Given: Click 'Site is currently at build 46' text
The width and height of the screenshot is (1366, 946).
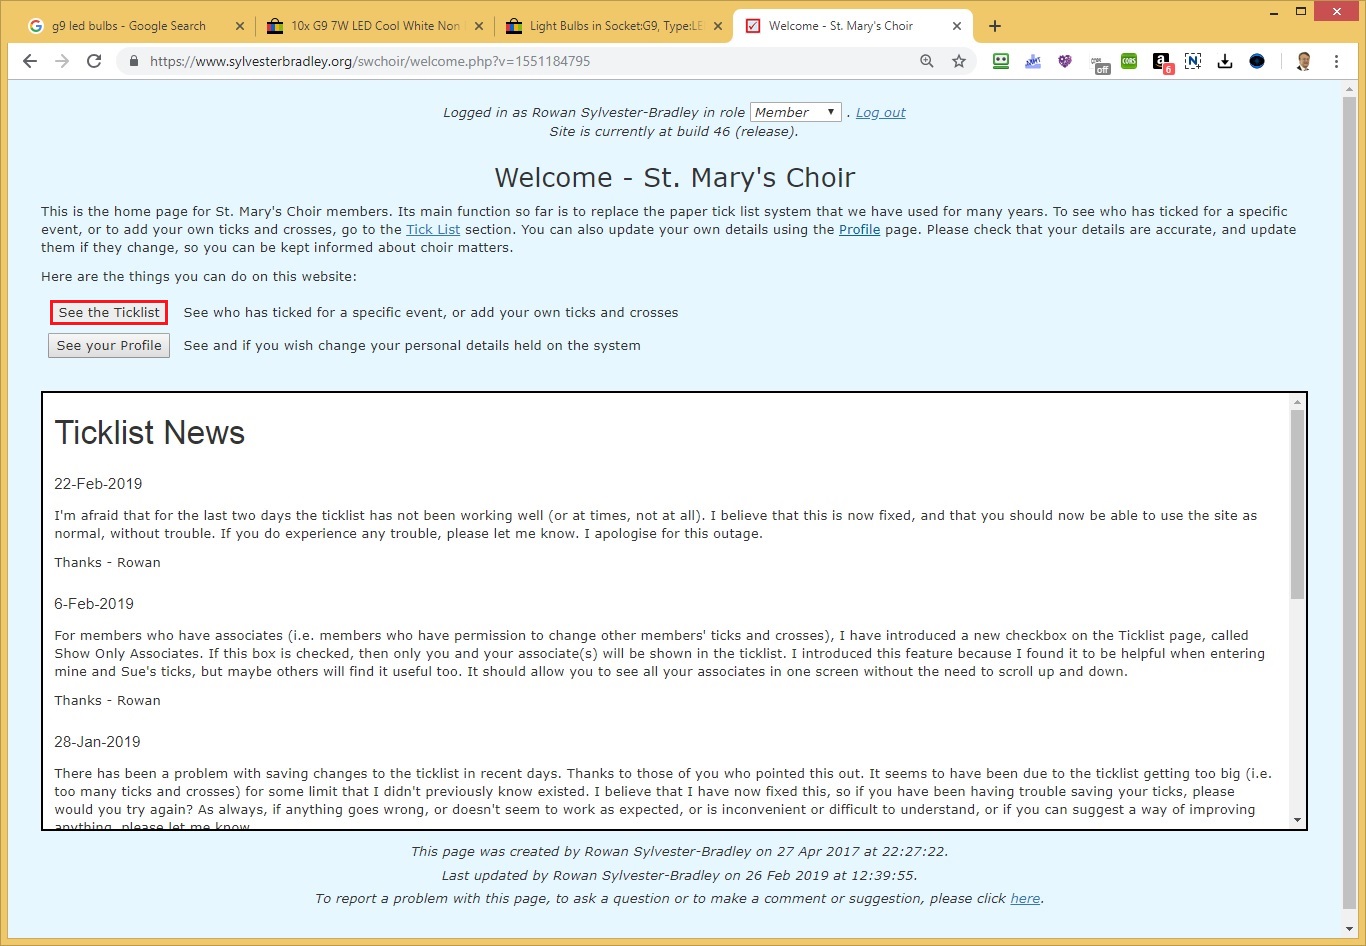Looking at the screenshot, I should tap(674, 131).
